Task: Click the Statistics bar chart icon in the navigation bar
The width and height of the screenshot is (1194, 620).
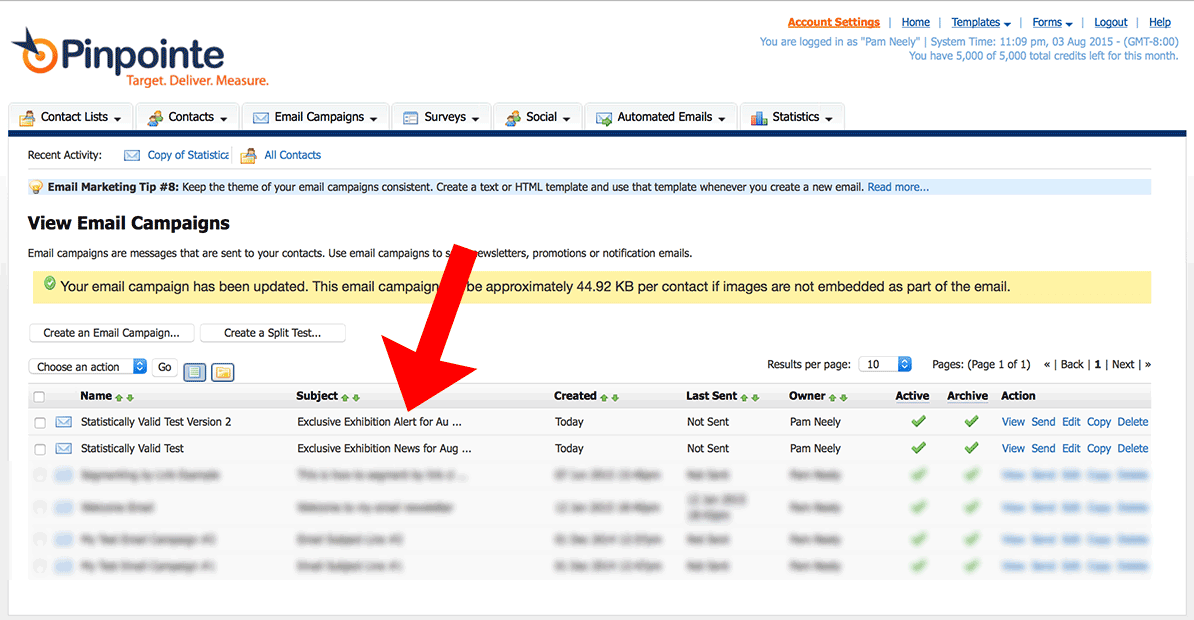Action: pyautogui.click(x=758, y=118)
